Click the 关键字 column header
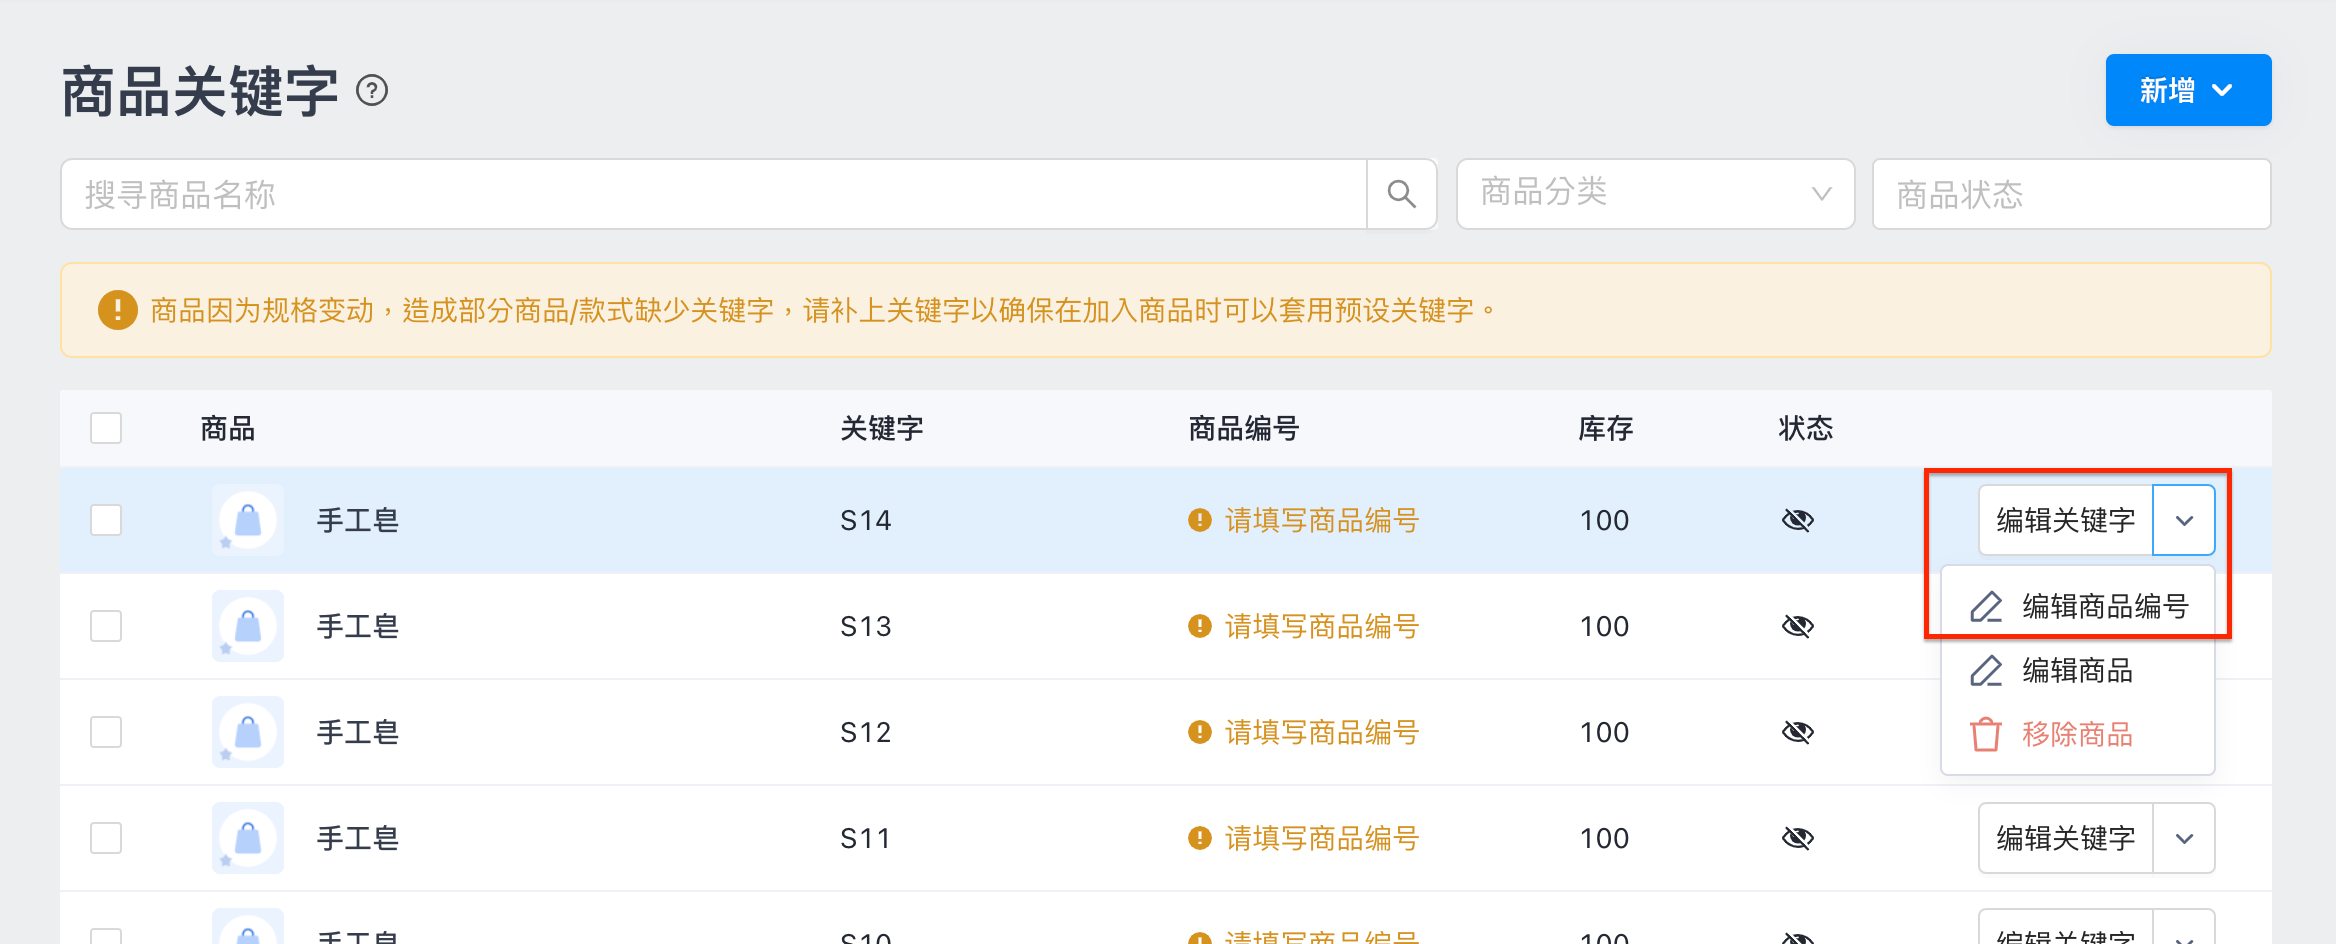 [x=881, y=428]
